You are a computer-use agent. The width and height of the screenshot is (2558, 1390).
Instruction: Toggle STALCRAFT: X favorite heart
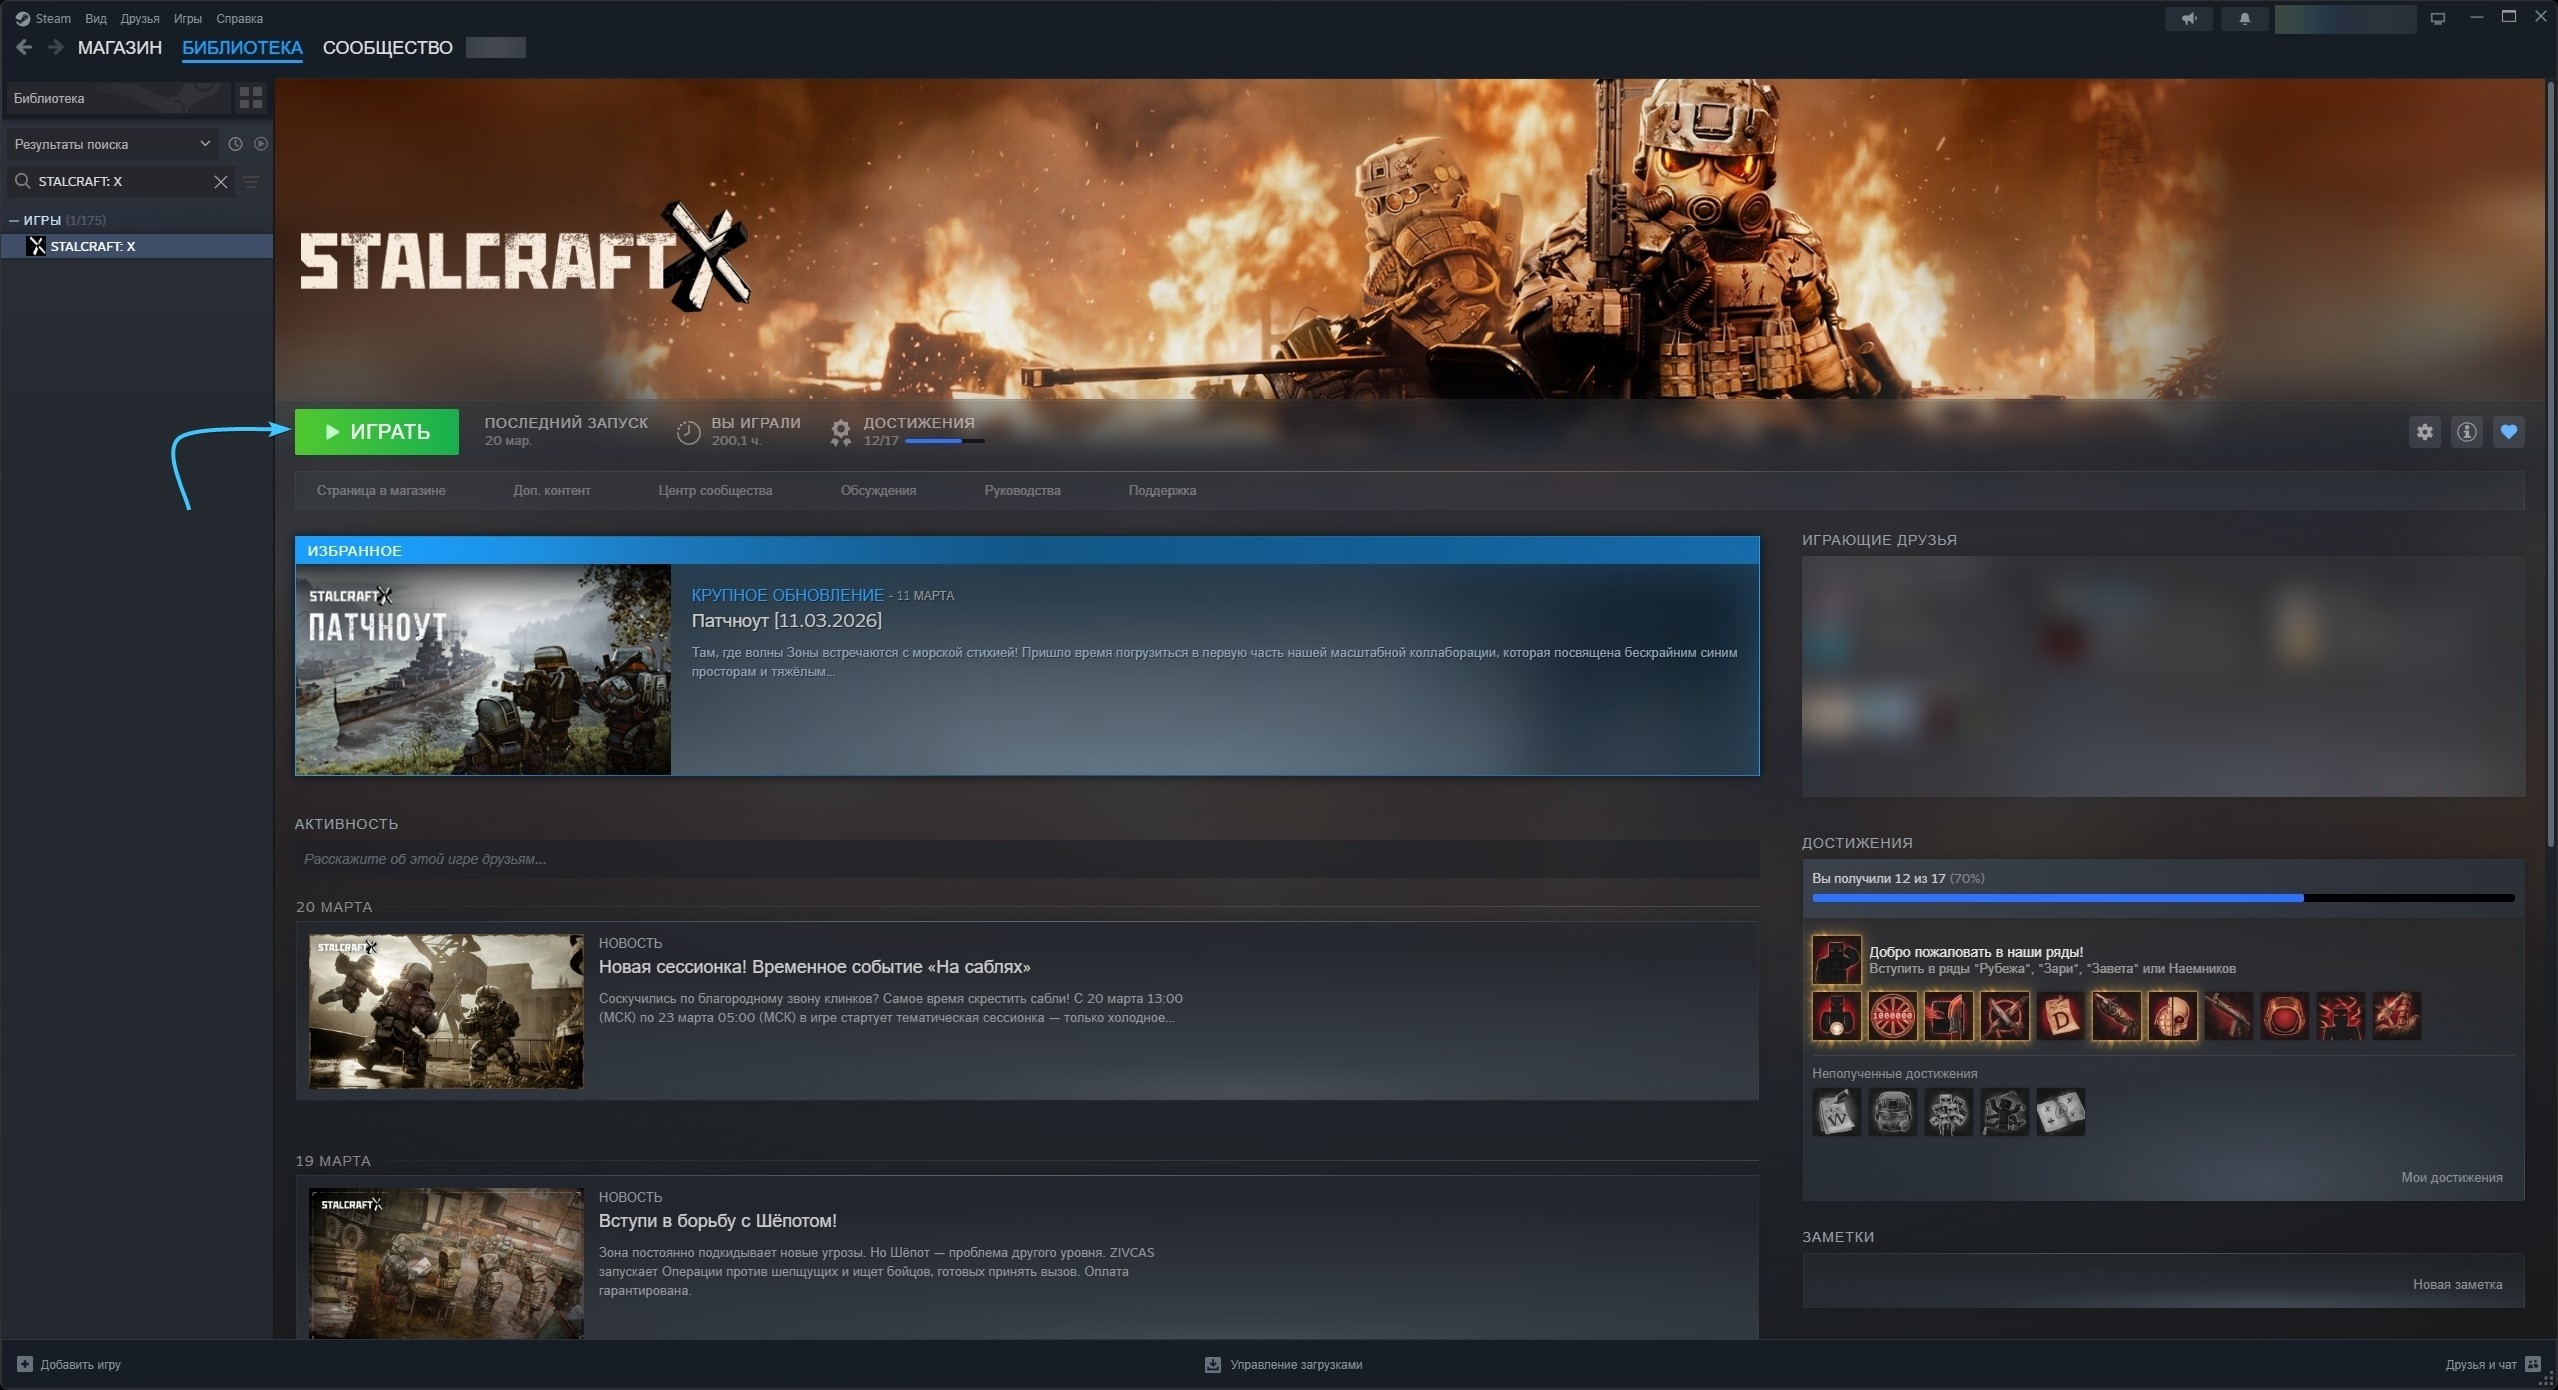(2508, 432)
